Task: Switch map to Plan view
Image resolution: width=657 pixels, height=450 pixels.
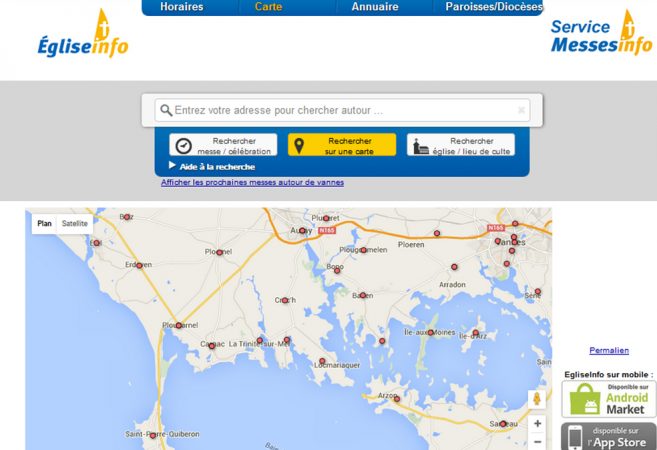Action: [x=44, y=223]
